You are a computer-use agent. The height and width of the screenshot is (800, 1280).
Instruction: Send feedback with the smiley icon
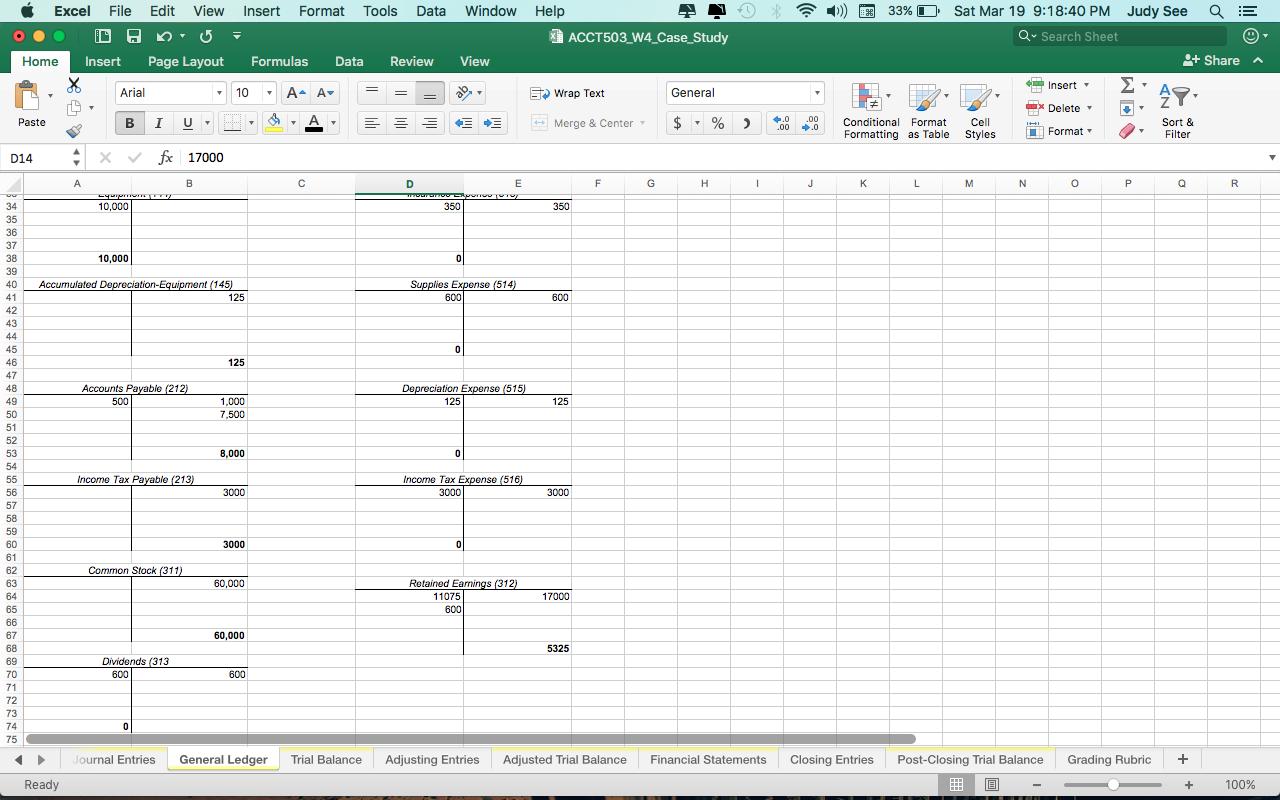(1249, 36)
